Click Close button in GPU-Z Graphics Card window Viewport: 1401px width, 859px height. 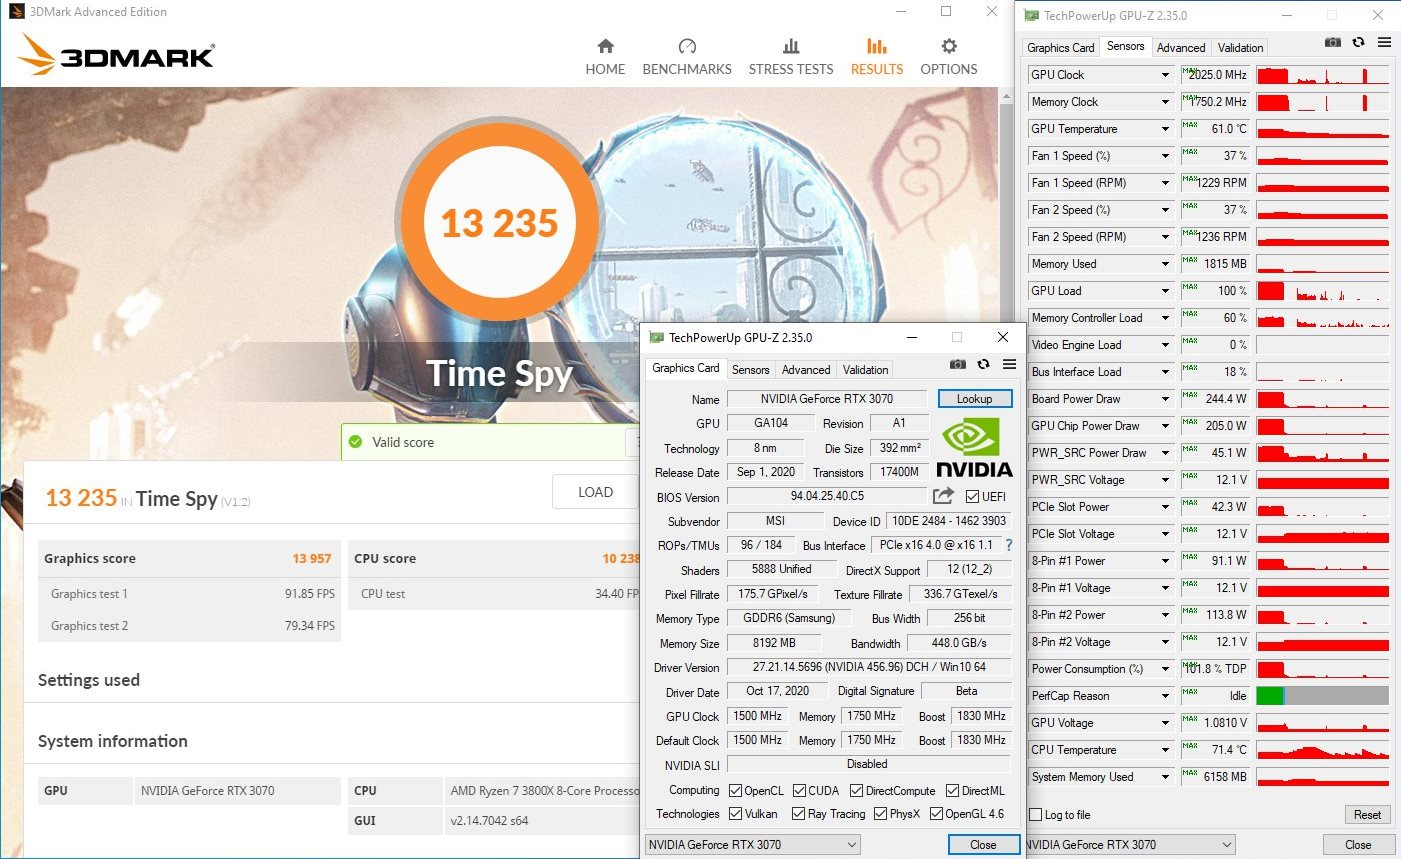983,845
